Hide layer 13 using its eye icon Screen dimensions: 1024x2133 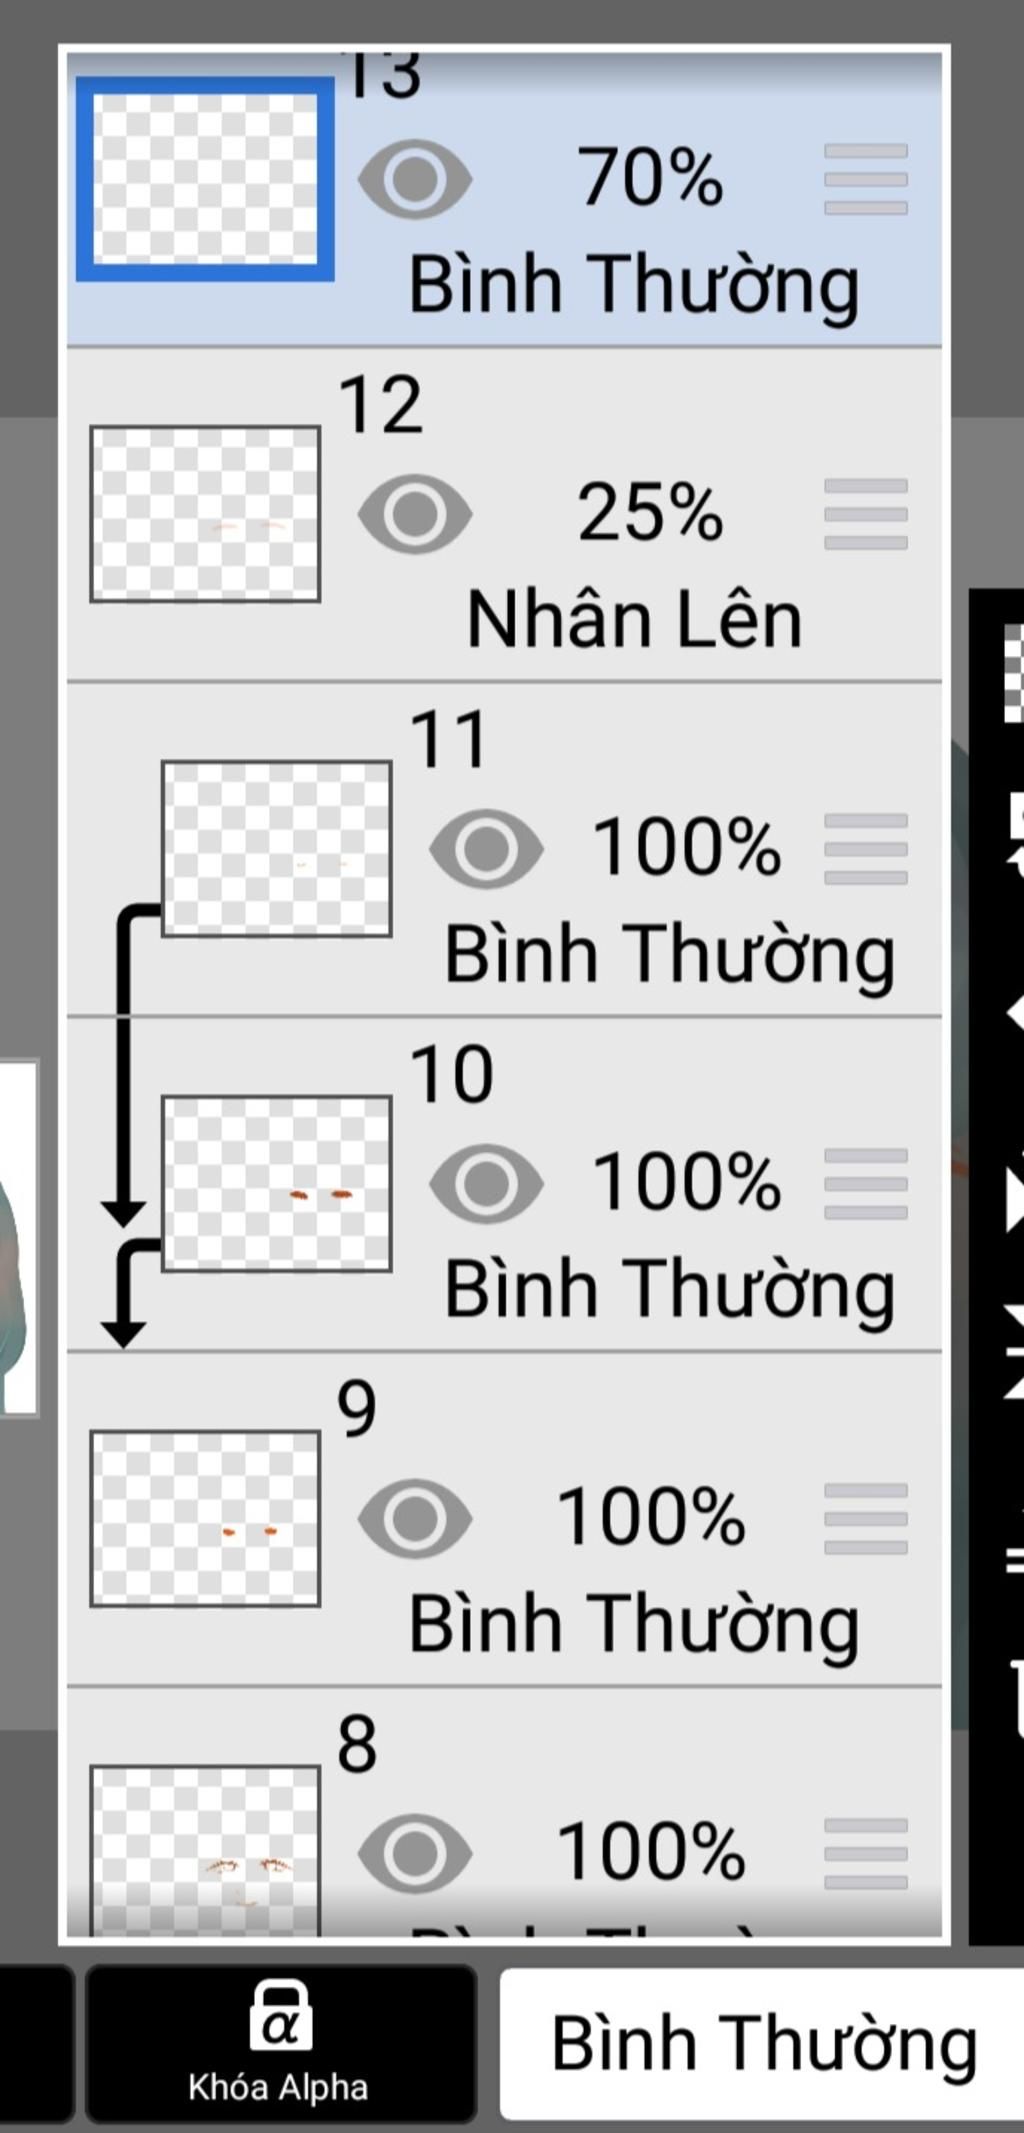pos(415,180)
